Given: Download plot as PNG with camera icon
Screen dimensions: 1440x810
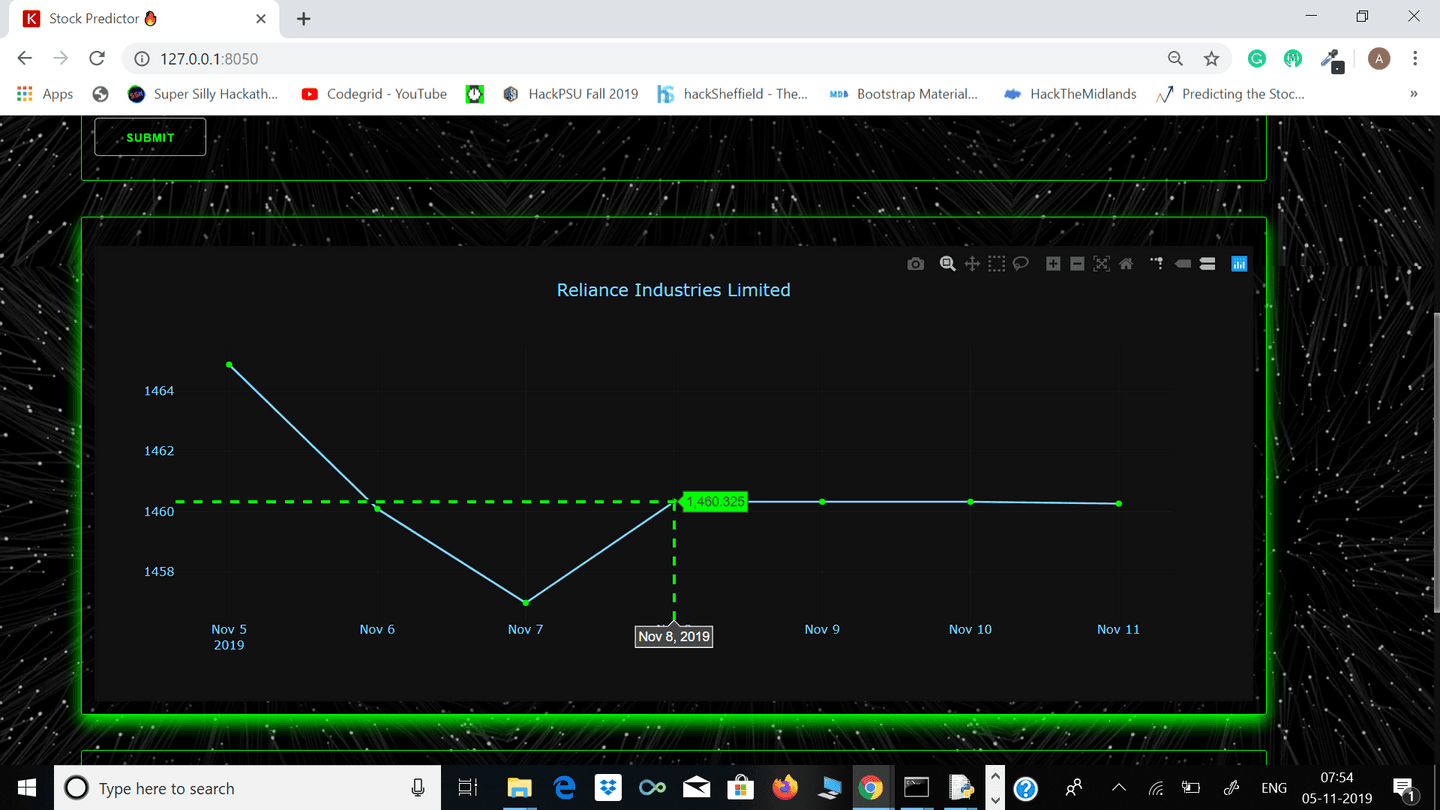Looking at the screenshot, I should click(915, 264).
